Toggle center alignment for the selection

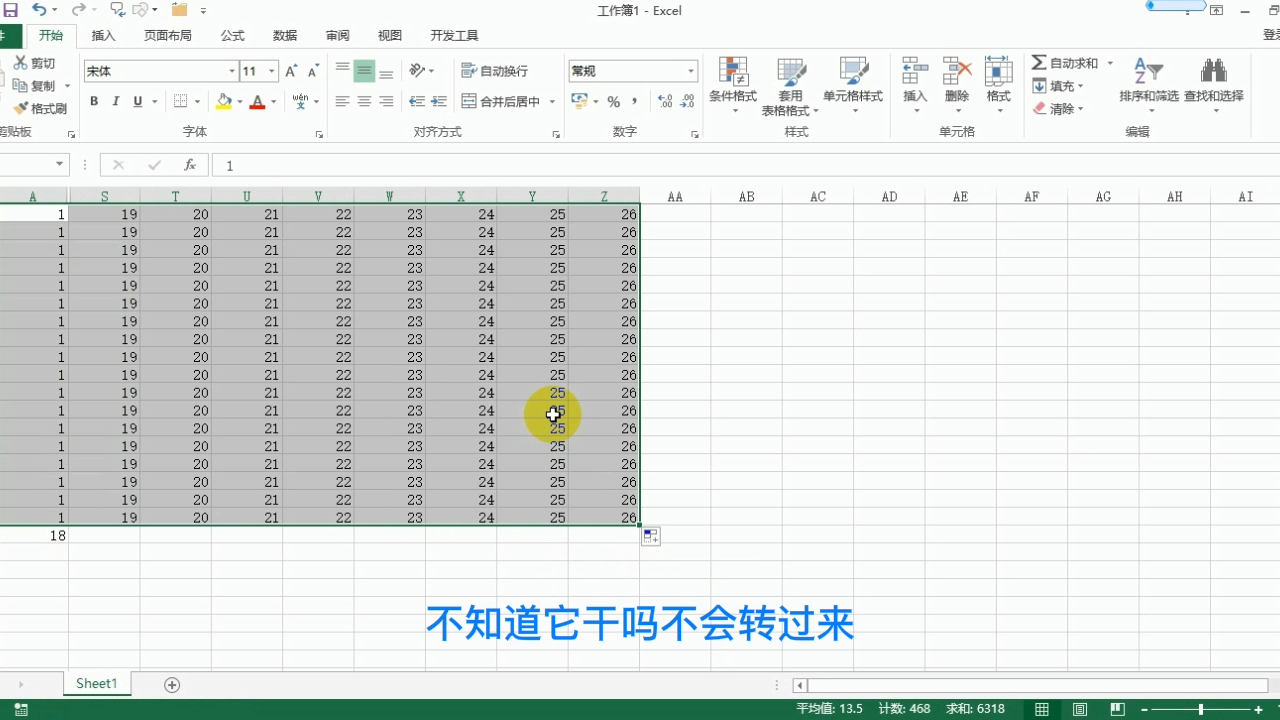click(x=363, y=101)
